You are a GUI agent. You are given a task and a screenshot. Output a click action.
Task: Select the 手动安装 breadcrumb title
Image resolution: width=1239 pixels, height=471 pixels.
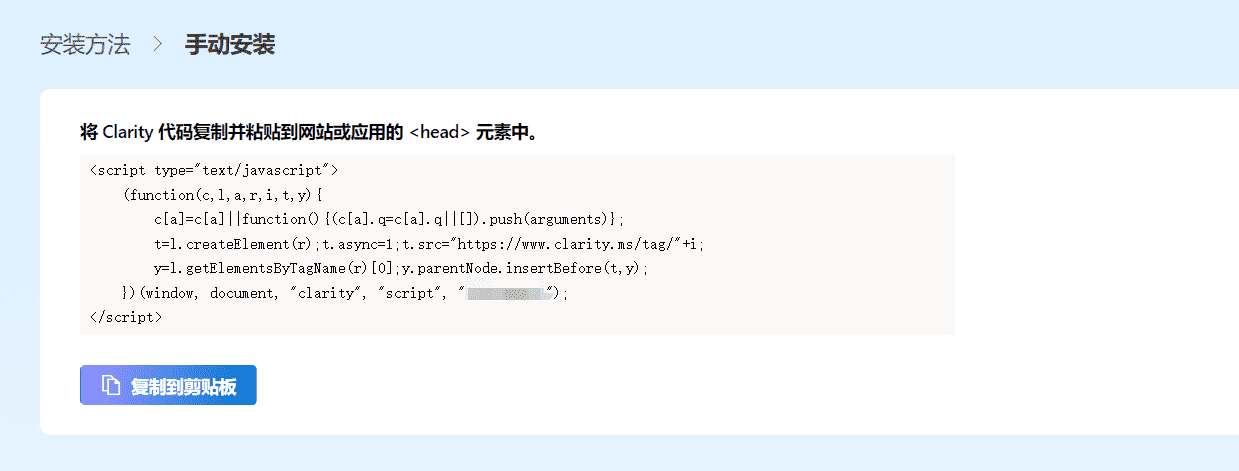click(230, 45)
